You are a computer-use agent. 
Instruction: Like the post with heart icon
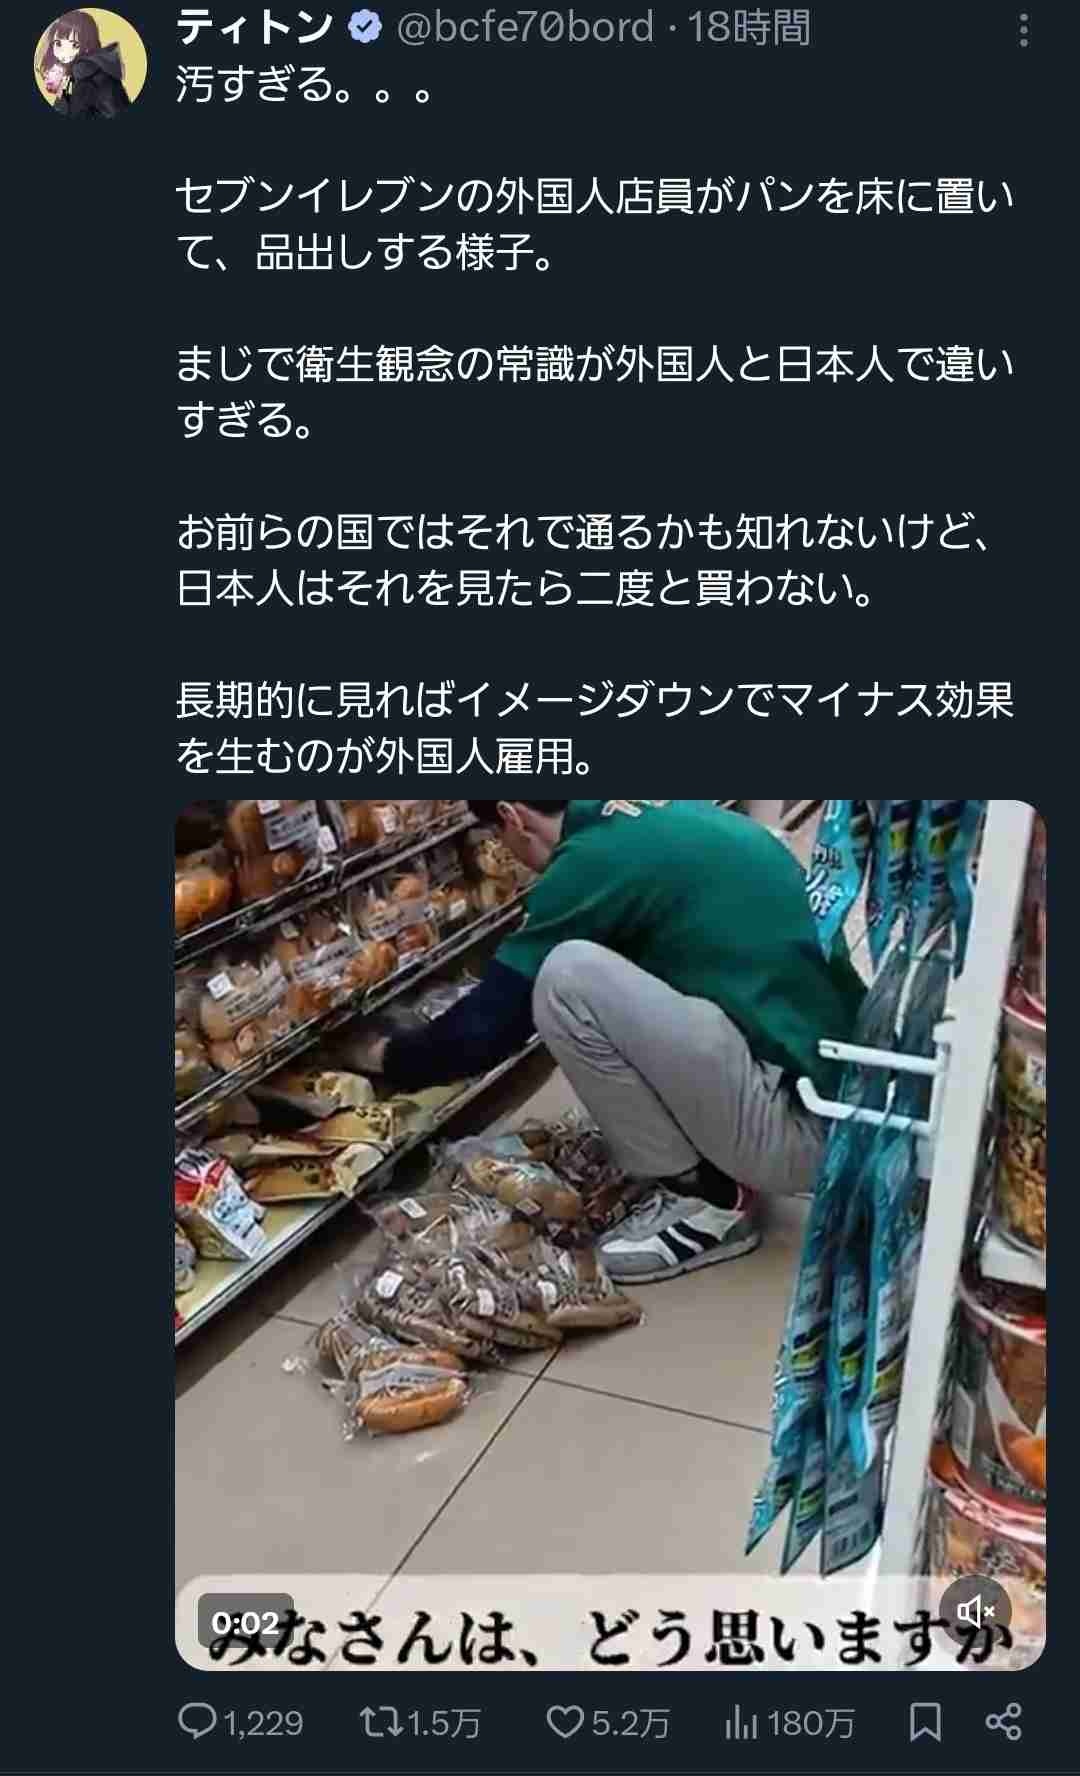coord(565,1721)
